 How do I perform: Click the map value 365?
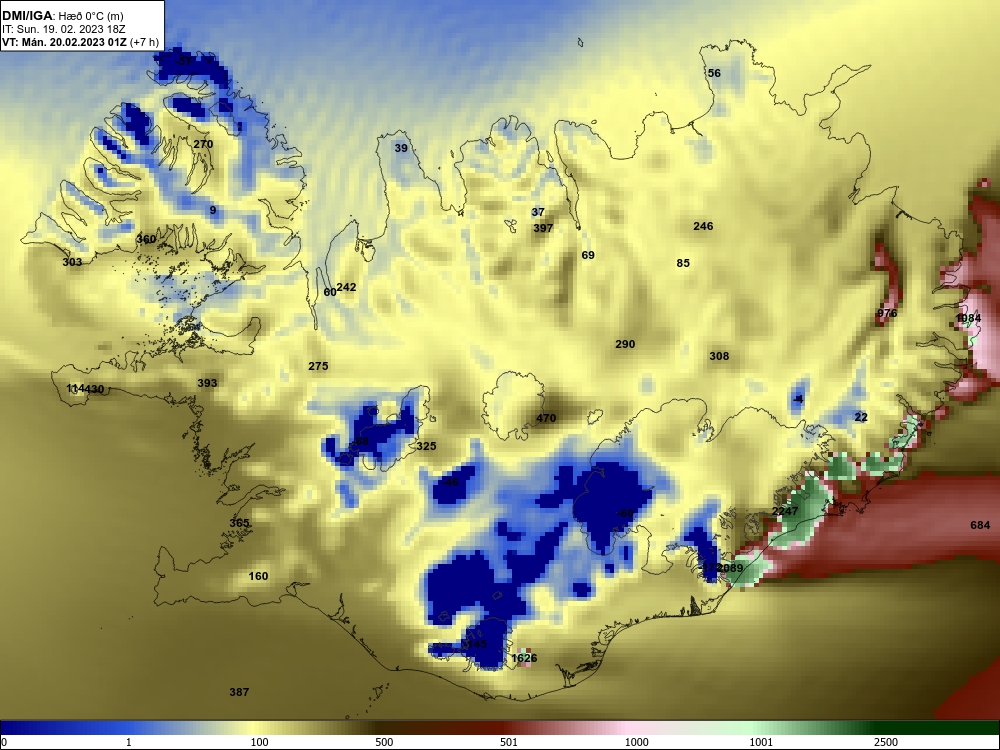239,523
